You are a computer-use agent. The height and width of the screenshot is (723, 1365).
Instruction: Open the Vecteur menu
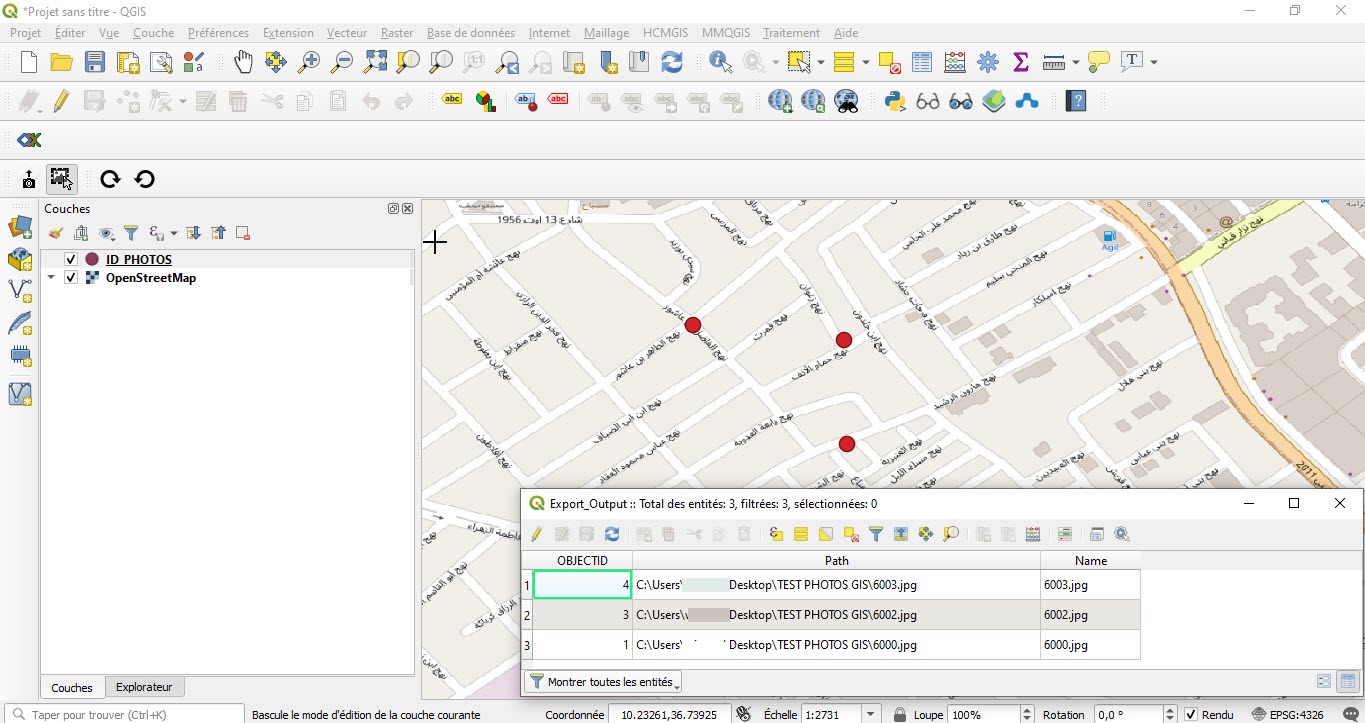[347, 33]
